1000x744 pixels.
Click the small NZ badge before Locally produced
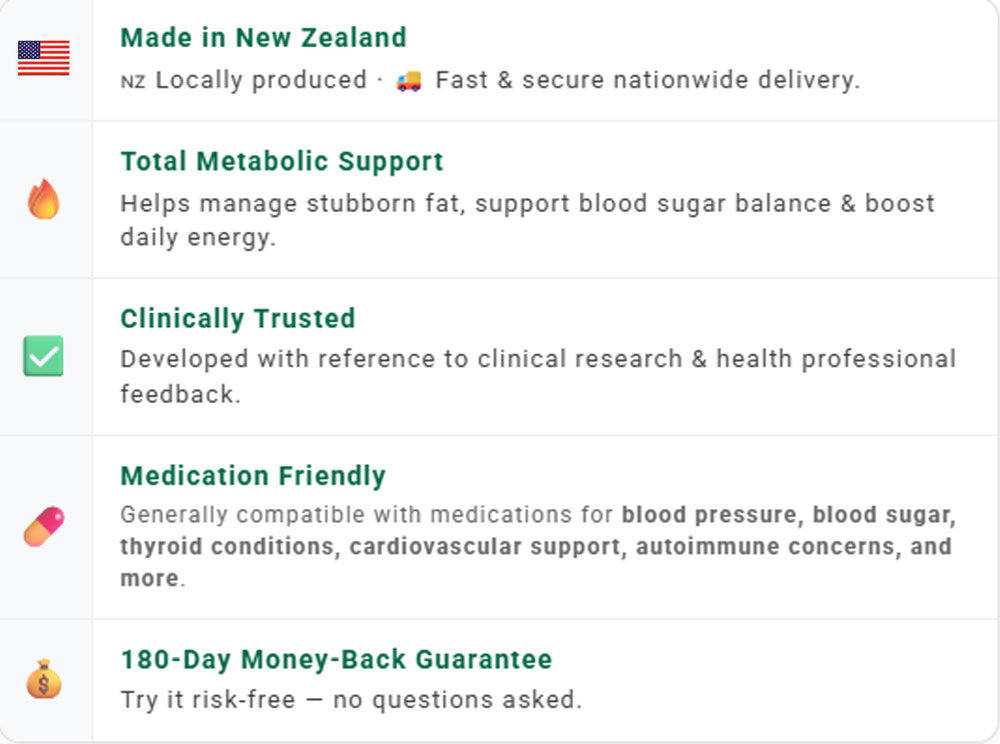coord(132,82)
